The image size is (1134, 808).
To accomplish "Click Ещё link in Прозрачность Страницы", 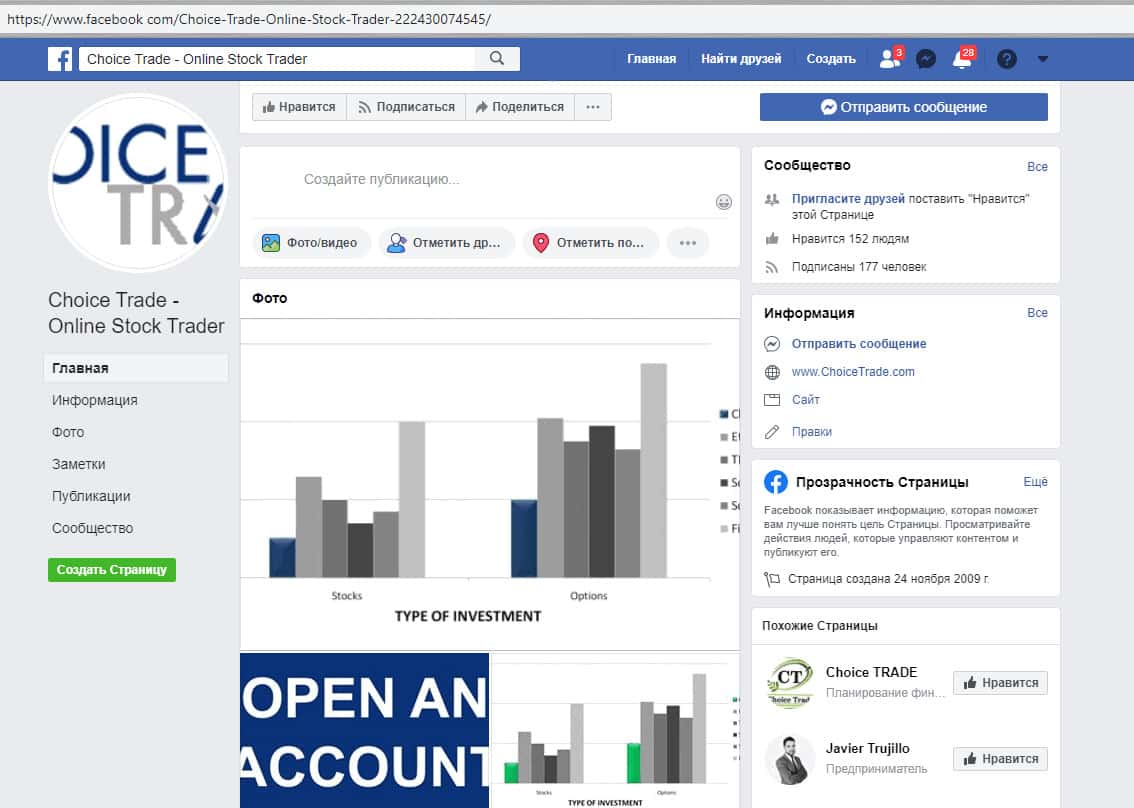I will point(1036,482).
